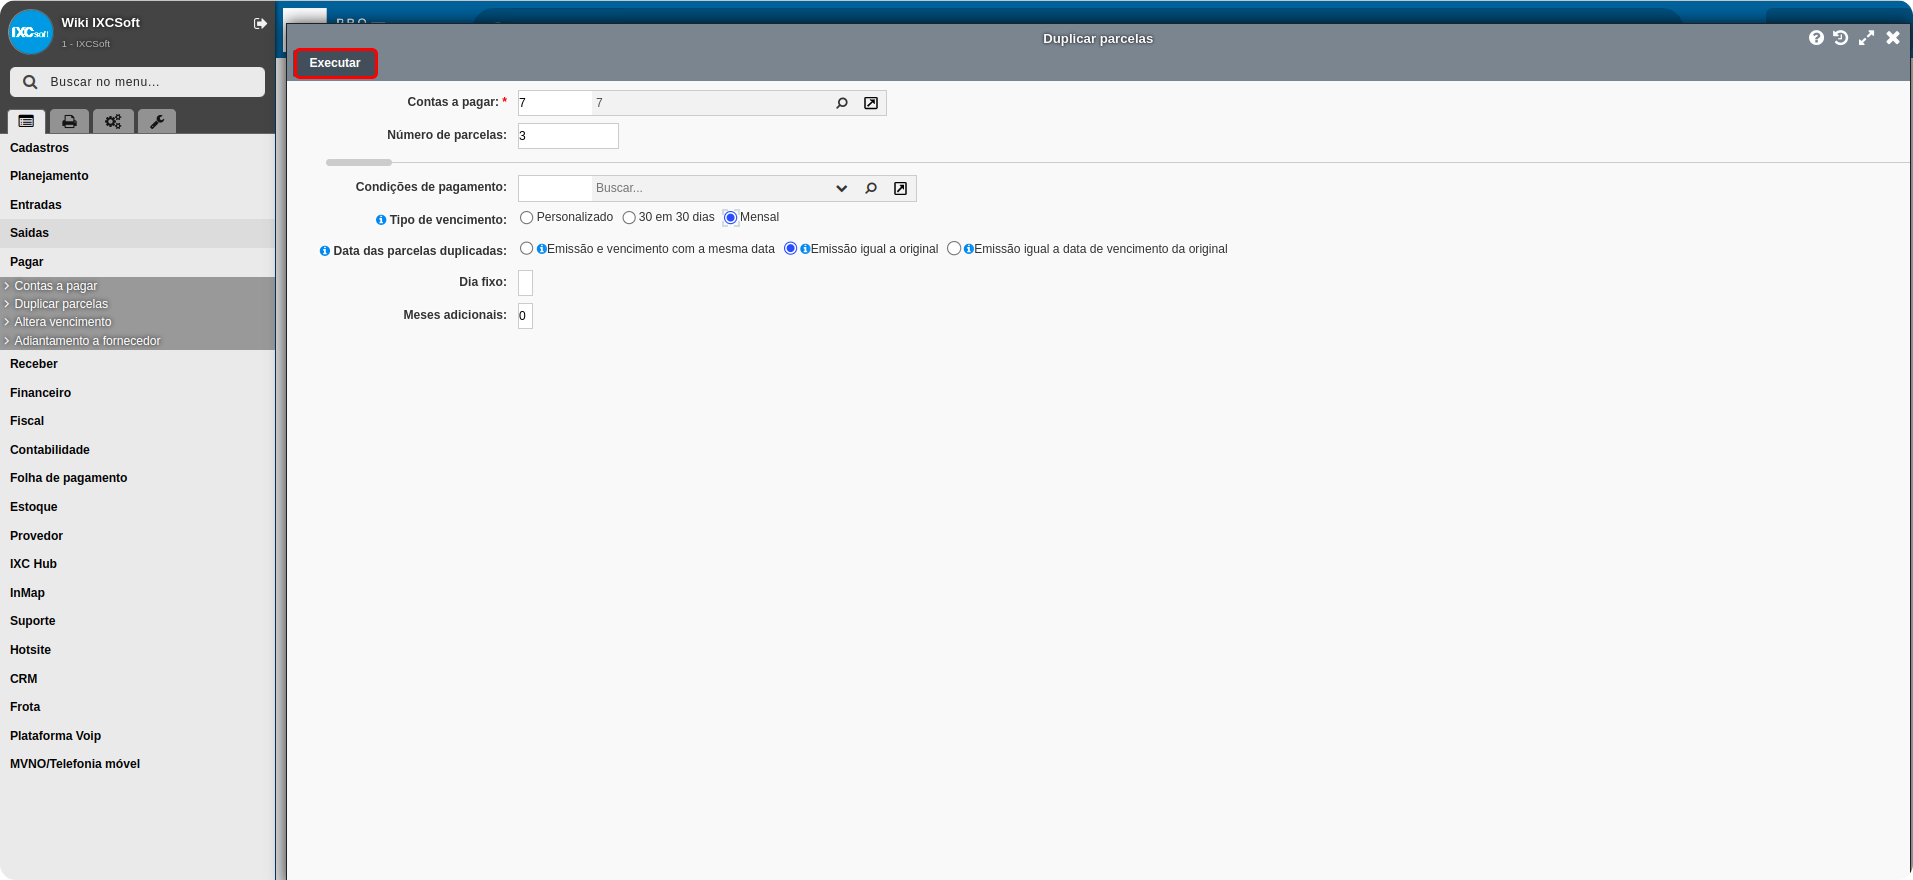Image resolution: width=1913 pixels, height=880 pixels.
Task: Click the search magnifier in menu search
Action: tap(30, 82)
